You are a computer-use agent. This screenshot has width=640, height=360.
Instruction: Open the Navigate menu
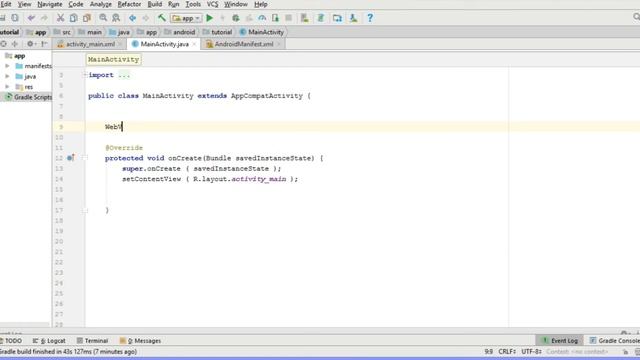click(50, 4)
